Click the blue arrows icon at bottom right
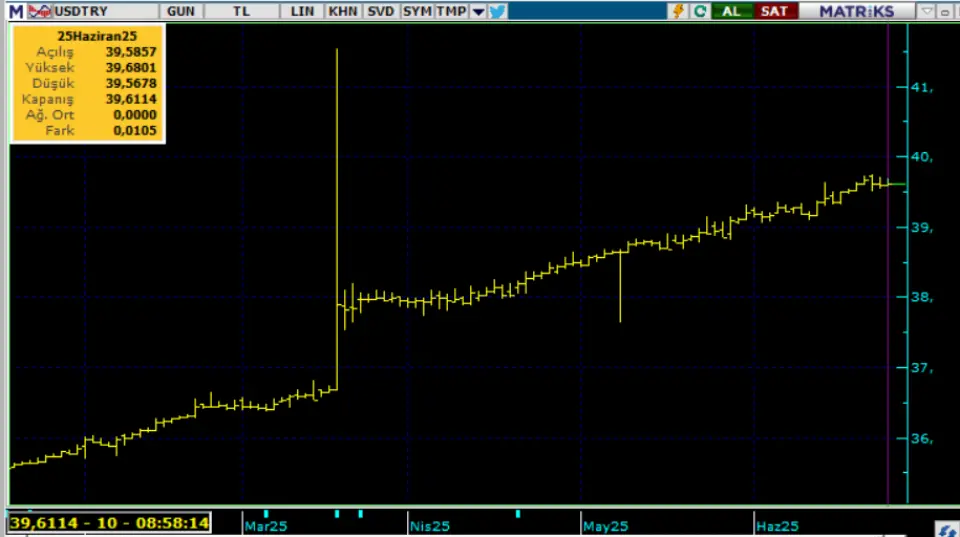 point(947,530)
